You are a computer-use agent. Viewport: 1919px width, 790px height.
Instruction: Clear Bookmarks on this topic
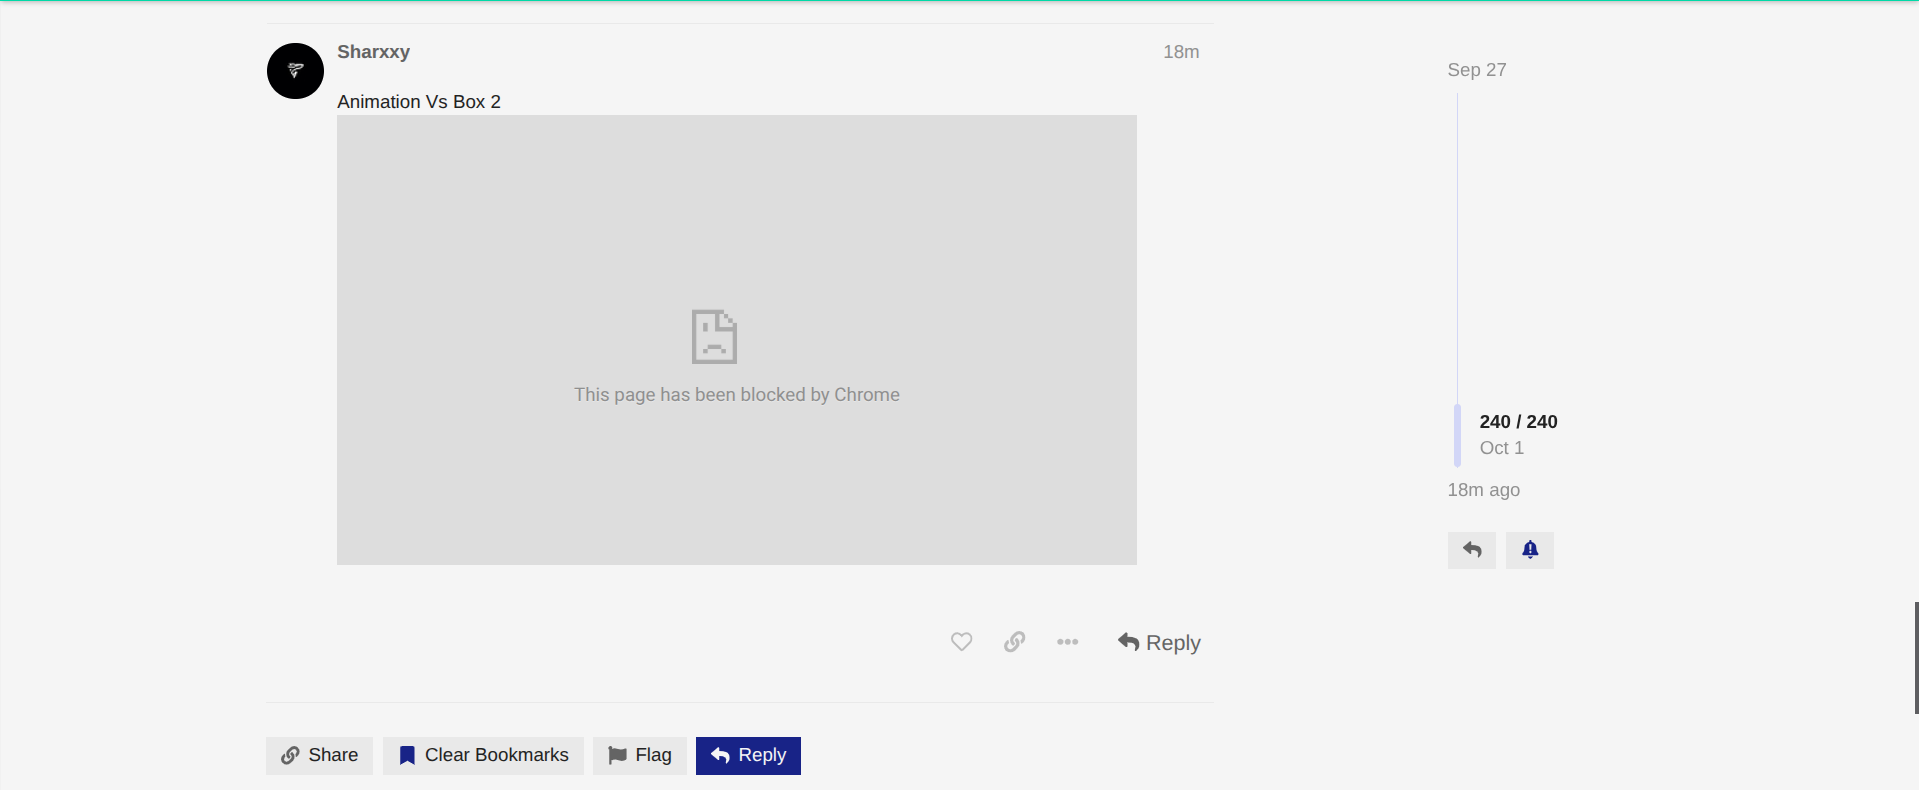click(x=483, y=755)
